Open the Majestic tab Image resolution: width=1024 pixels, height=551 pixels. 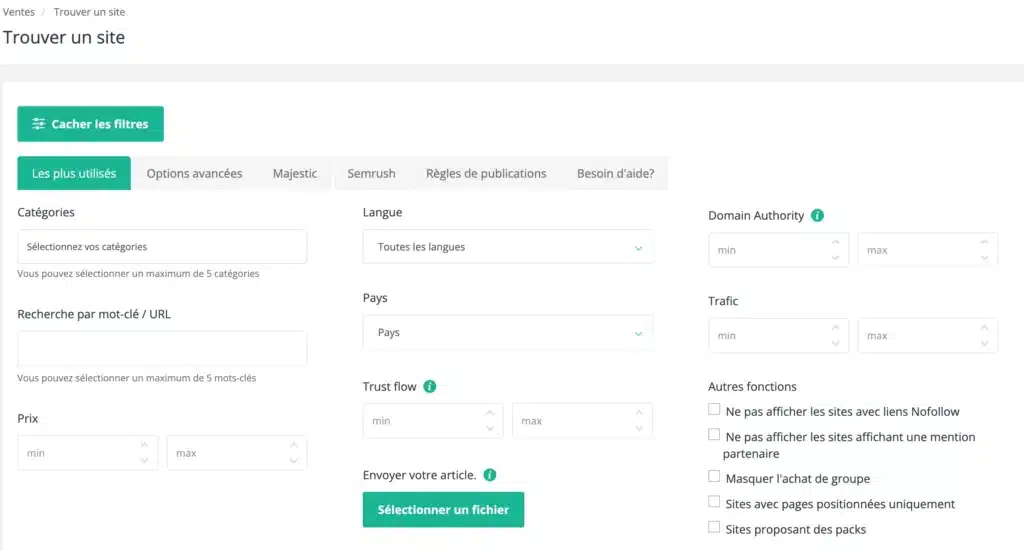pos(295,174)
